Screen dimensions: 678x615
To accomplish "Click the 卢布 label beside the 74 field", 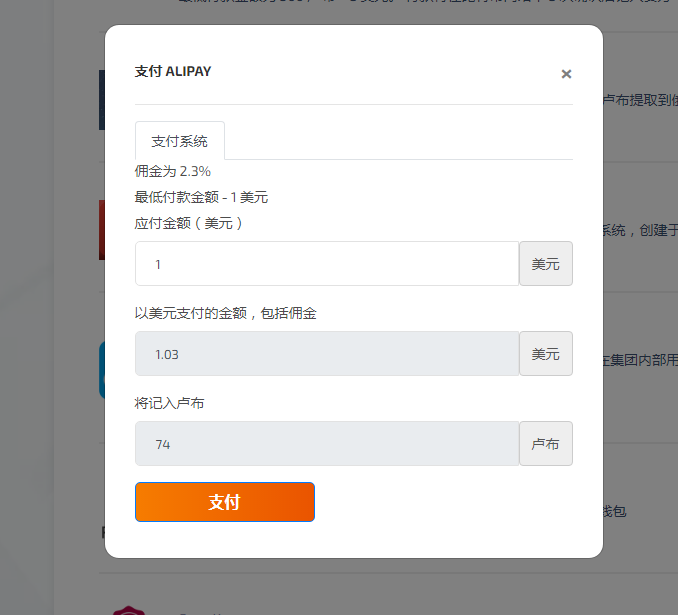I will [x=546, y=444].
